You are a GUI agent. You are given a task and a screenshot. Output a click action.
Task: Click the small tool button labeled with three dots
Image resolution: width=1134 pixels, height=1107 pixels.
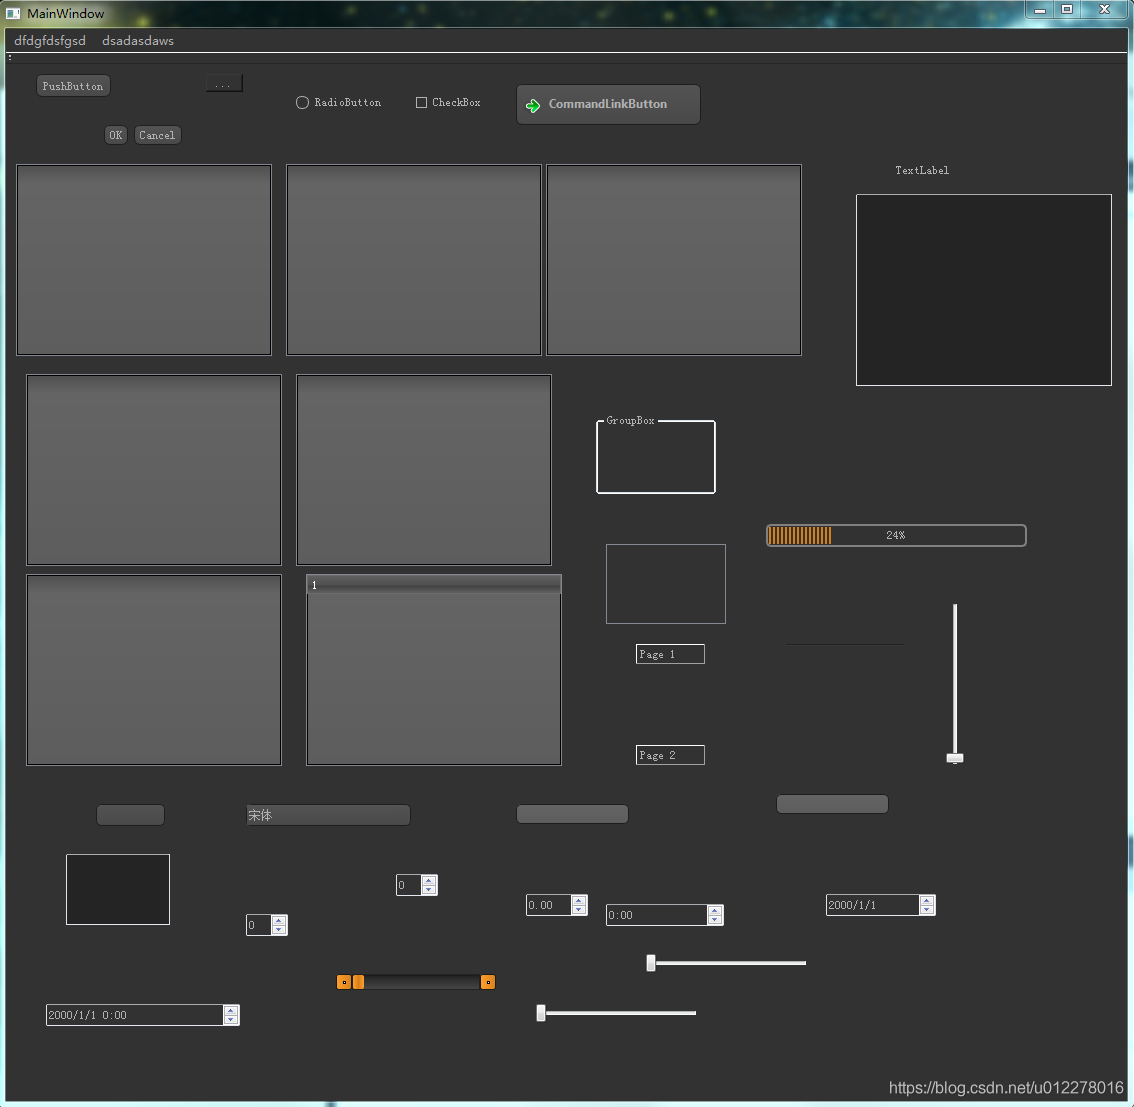click(223, 84)
